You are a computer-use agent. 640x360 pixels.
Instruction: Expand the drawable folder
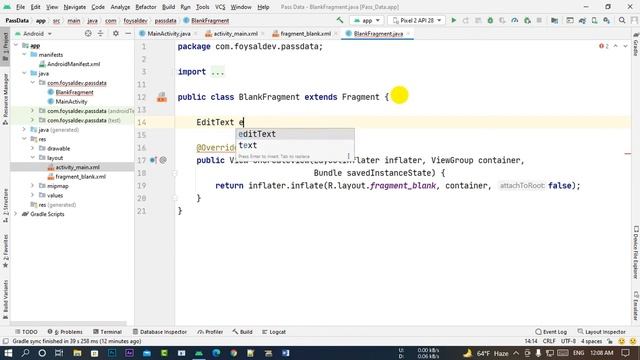(x=32, y=148)
